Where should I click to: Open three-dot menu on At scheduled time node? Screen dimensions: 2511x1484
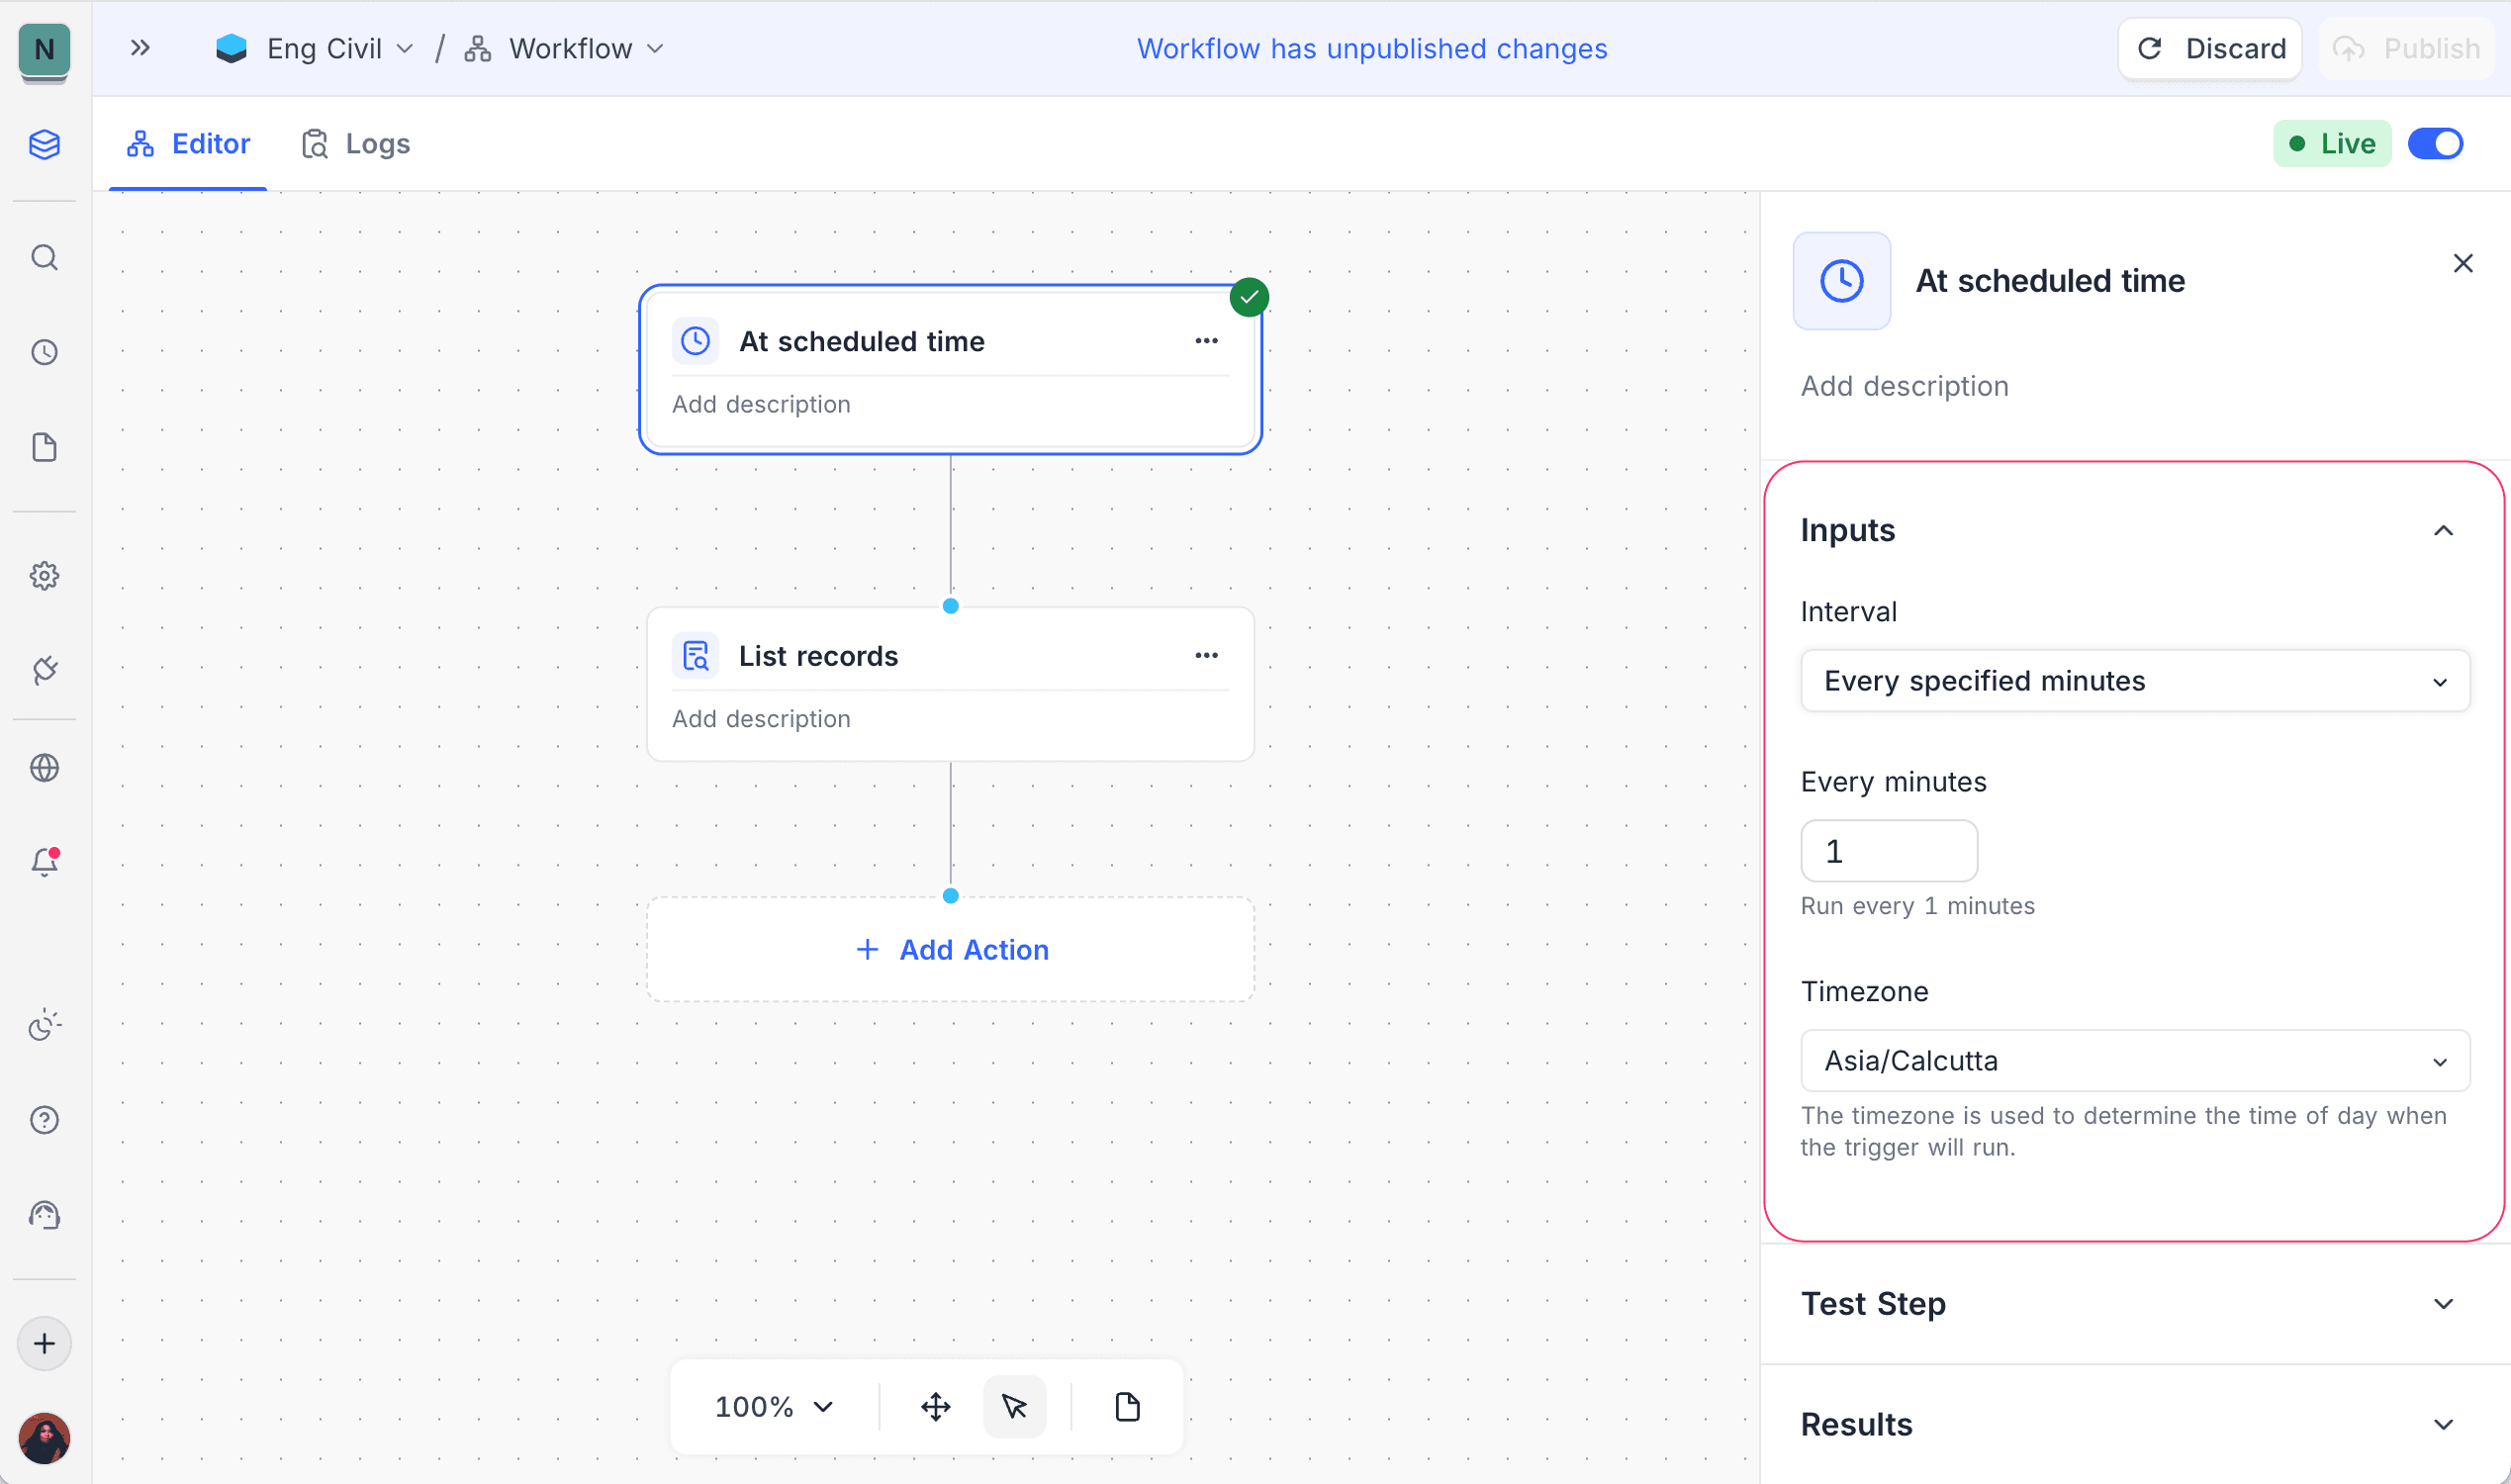[1206, 341]
